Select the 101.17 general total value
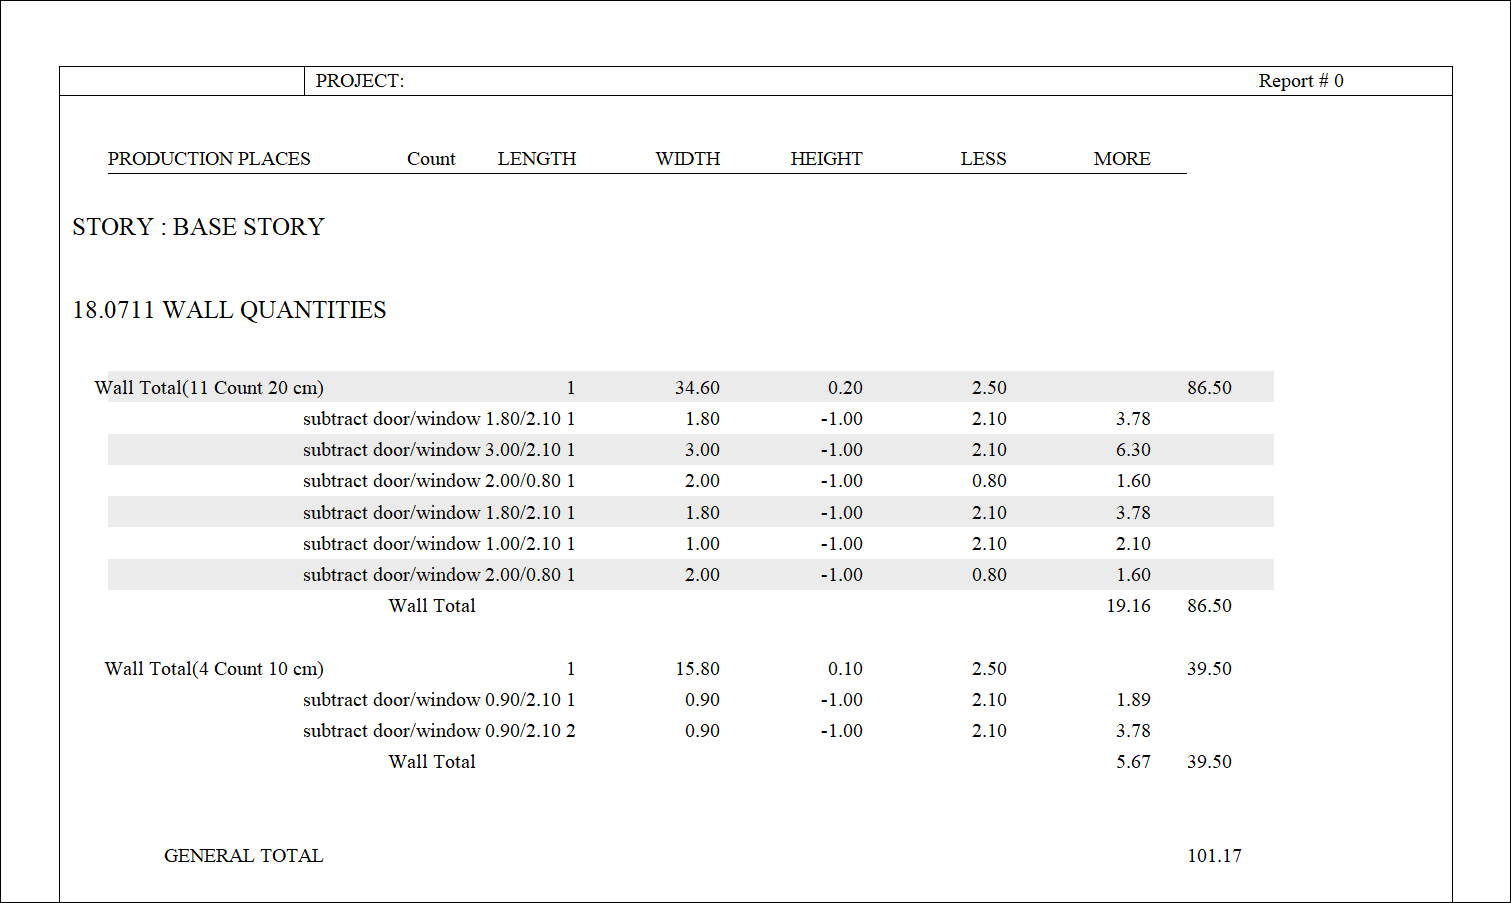 1214,856
